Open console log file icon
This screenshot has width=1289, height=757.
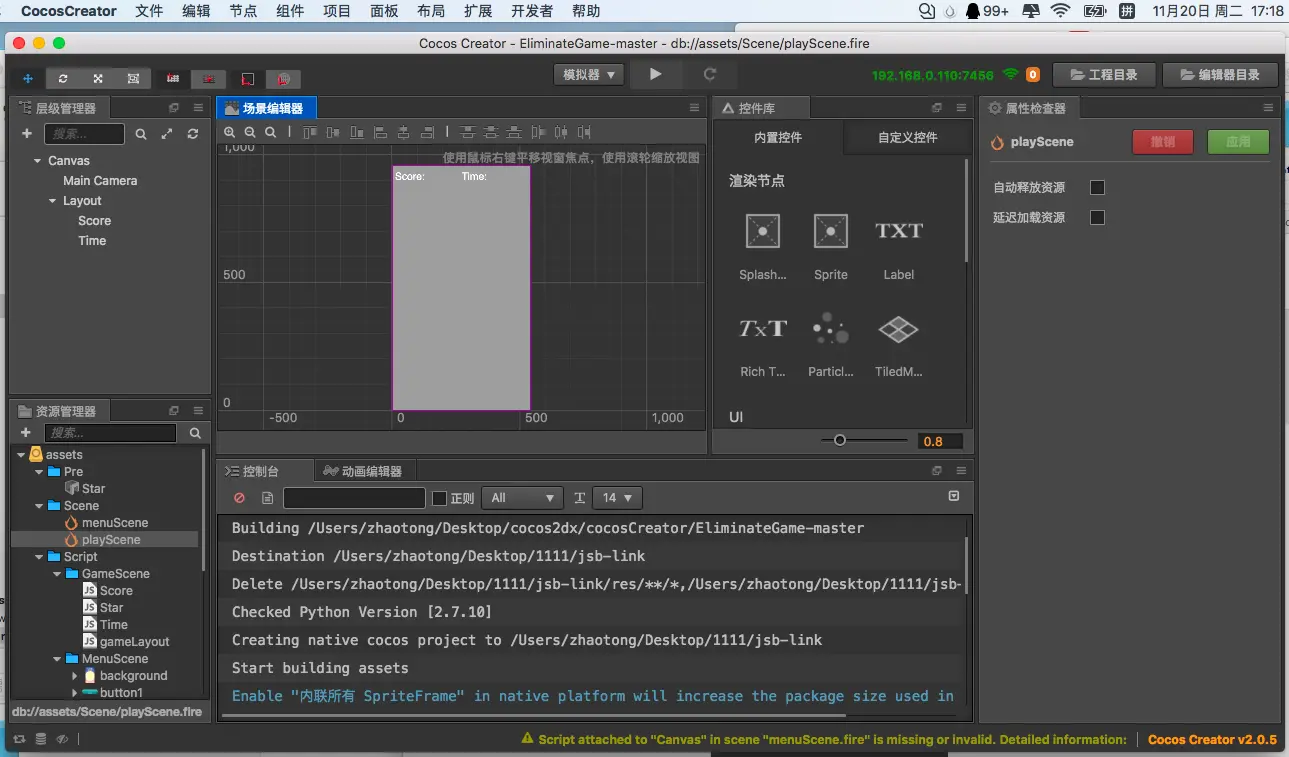pos(267,498)
